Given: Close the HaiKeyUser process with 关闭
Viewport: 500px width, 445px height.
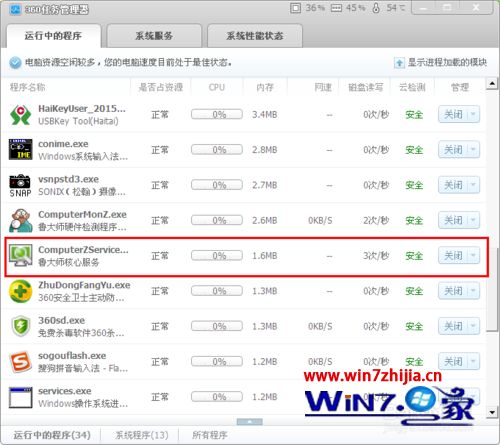Looking at the screenshot, I should click(453, 115).
